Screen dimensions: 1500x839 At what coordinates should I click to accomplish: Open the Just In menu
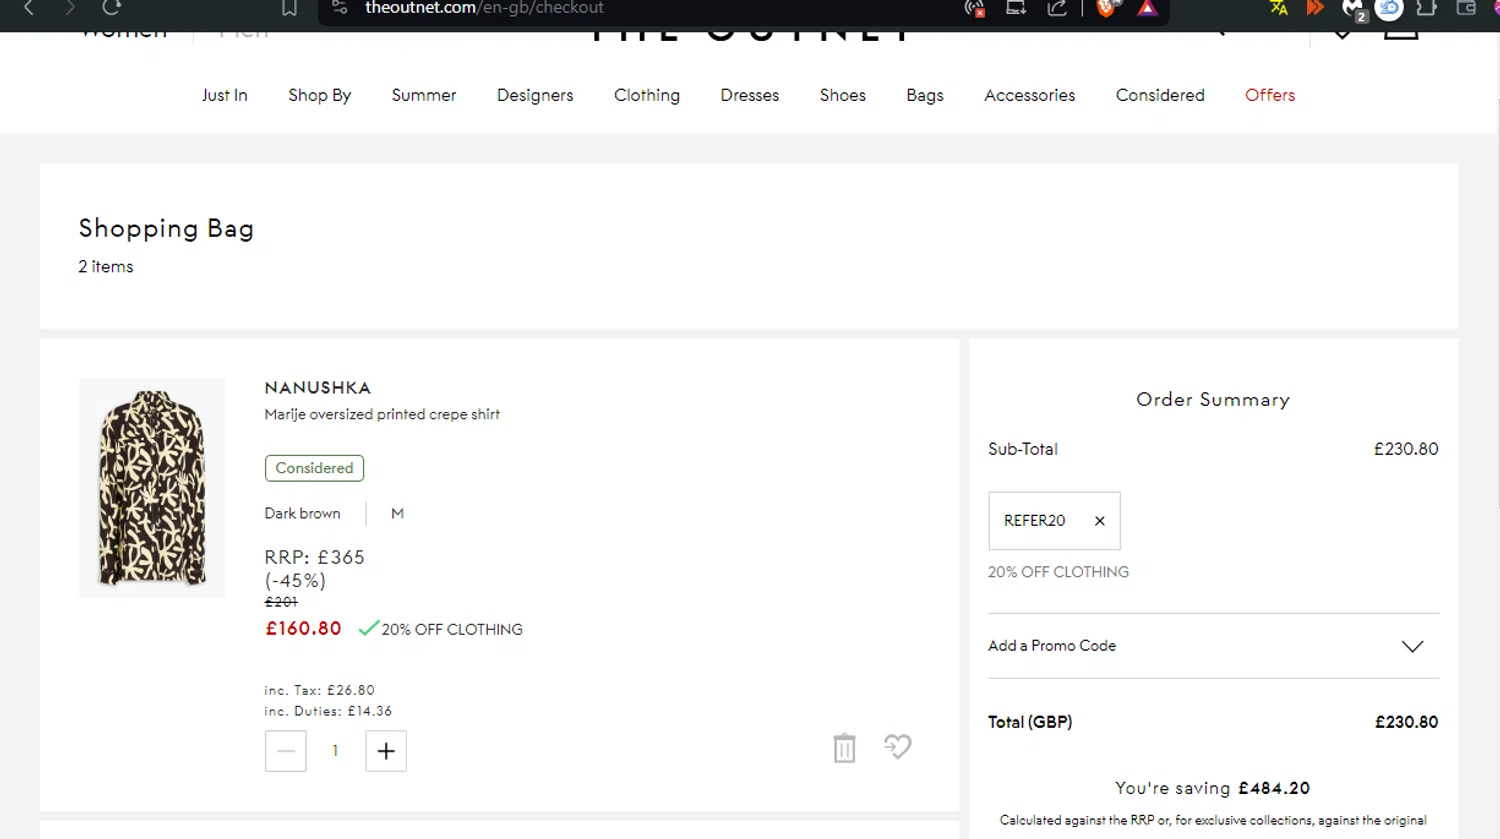tap(225, 95)
